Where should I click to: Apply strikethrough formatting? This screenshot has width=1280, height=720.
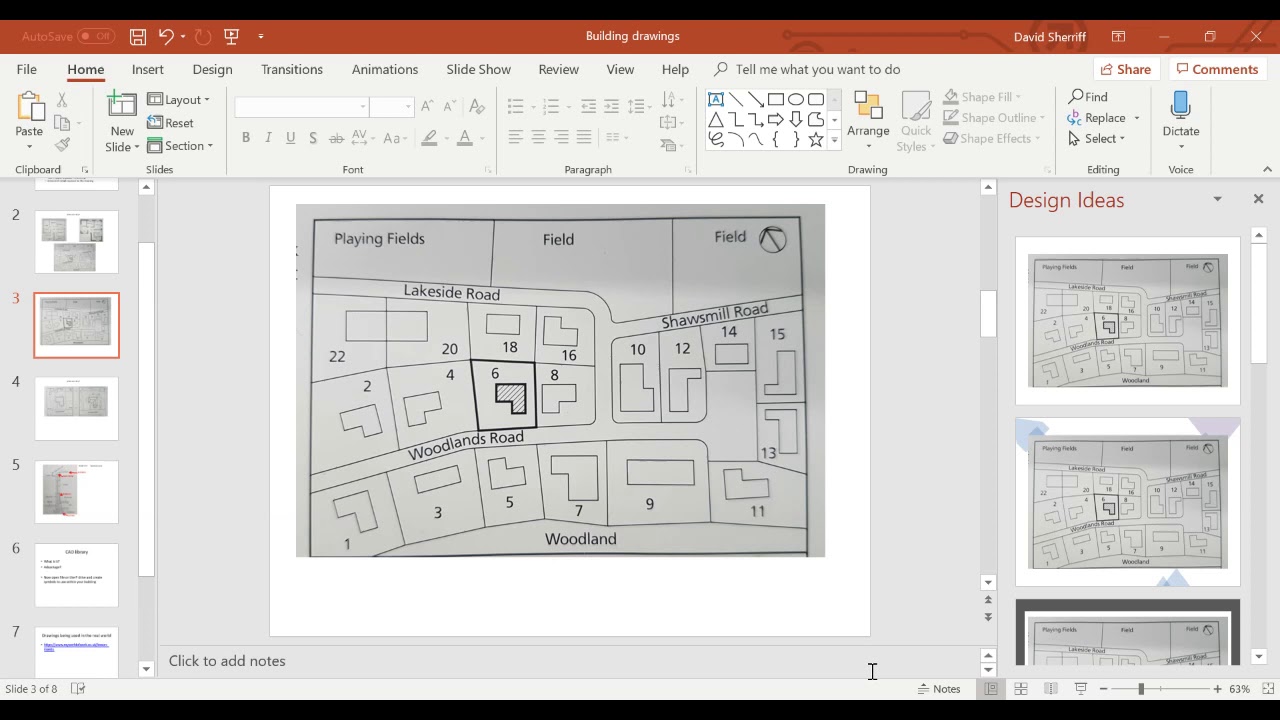click(336, 138)
